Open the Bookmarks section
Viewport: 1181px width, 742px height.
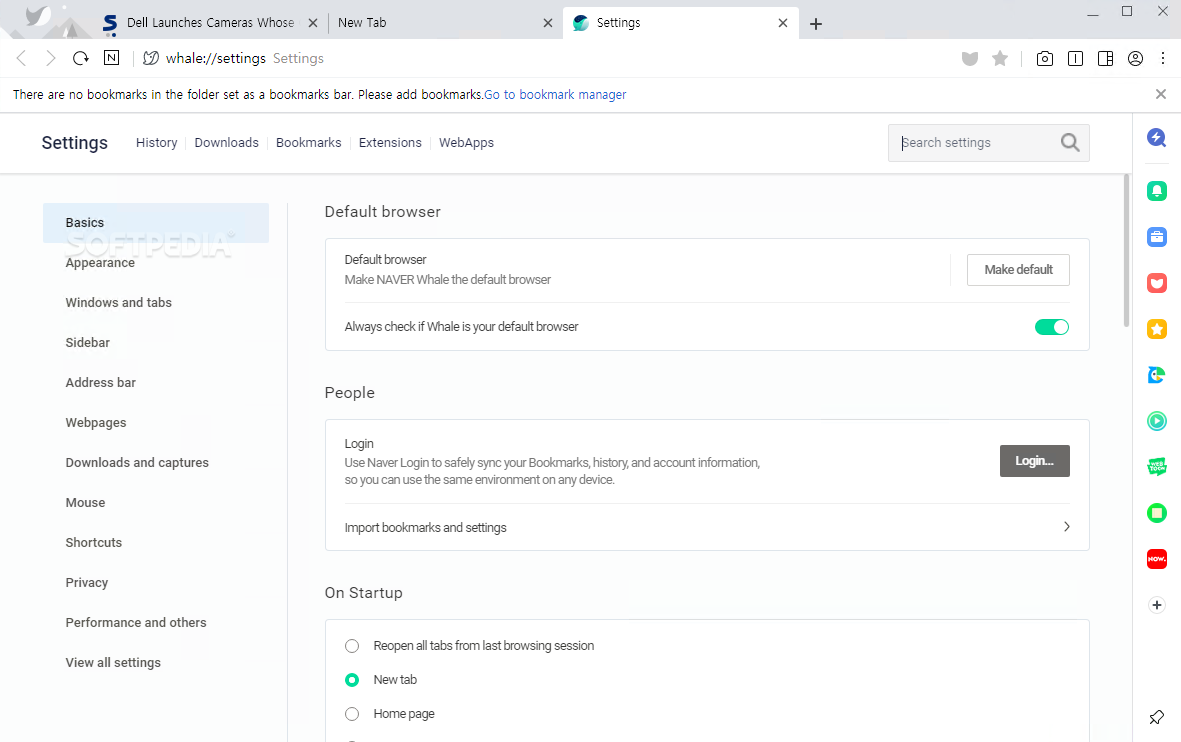[309, 142]
